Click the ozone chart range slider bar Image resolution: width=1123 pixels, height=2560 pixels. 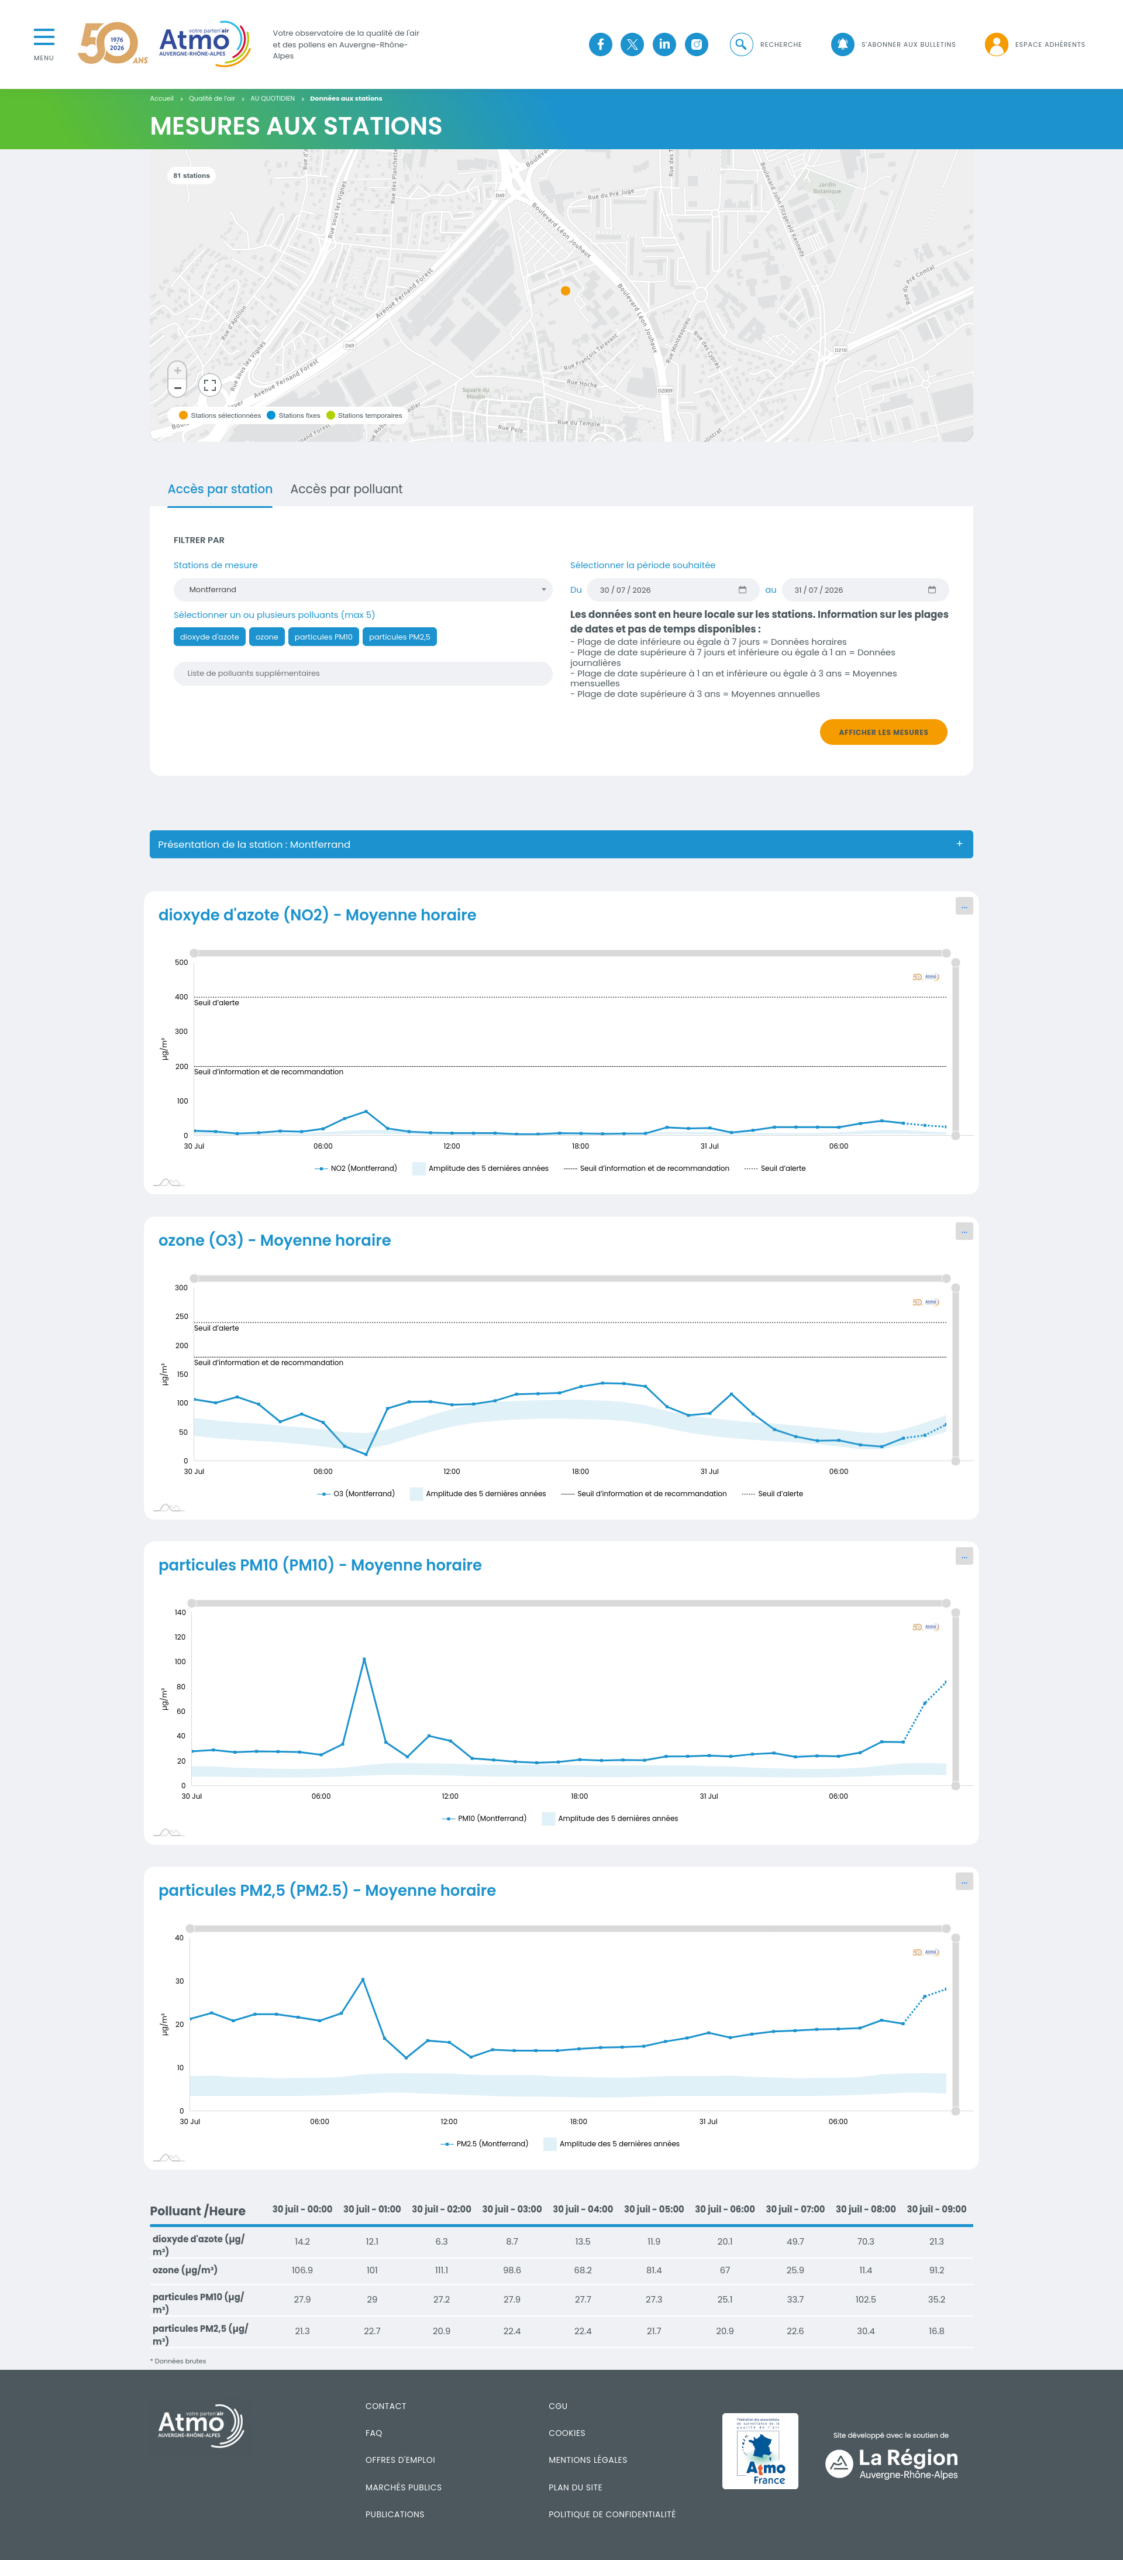(x=570, y=1278)
